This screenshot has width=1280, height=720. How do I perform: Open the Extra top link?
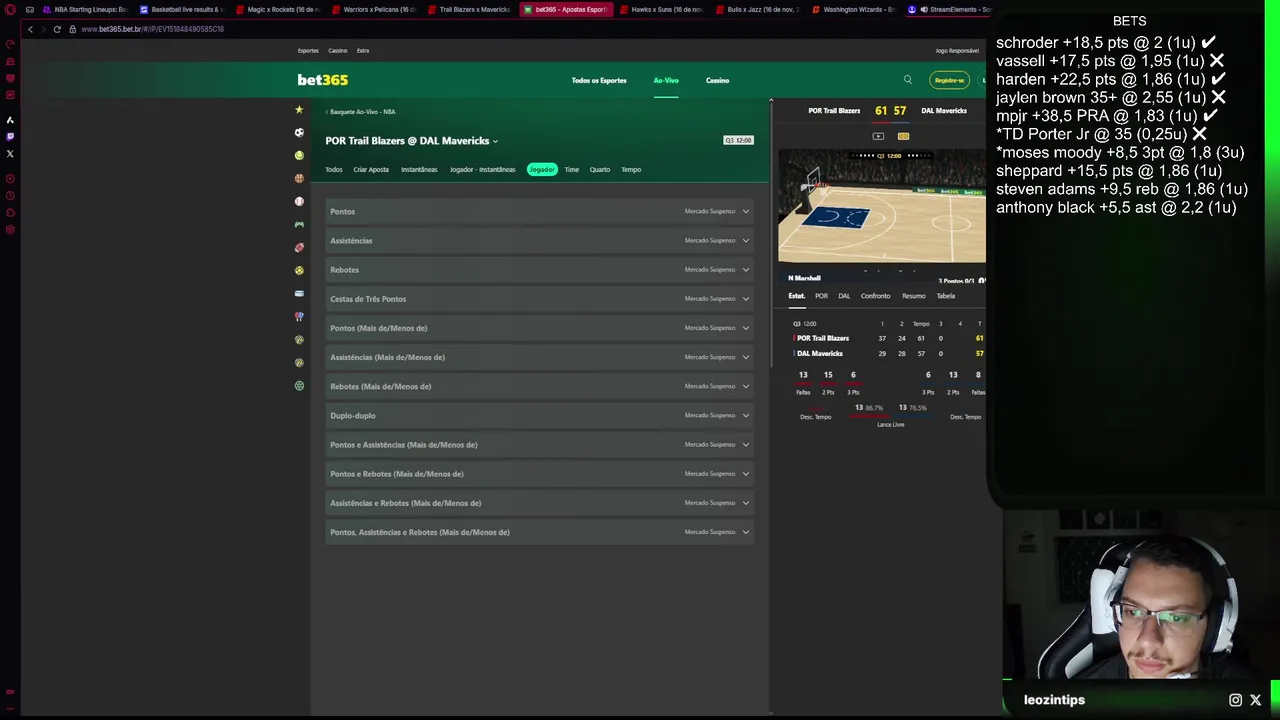(363, 50)
